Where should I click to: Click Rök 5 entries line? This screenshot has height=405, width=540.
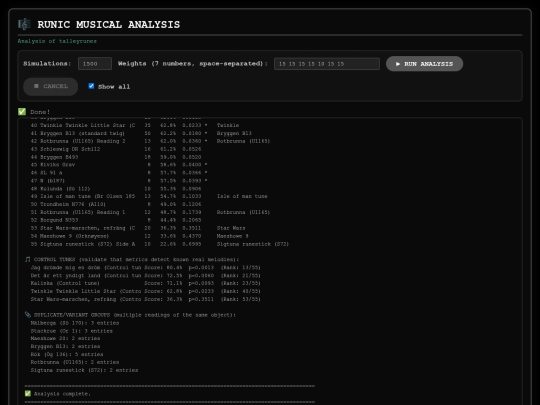click(67, 354)
